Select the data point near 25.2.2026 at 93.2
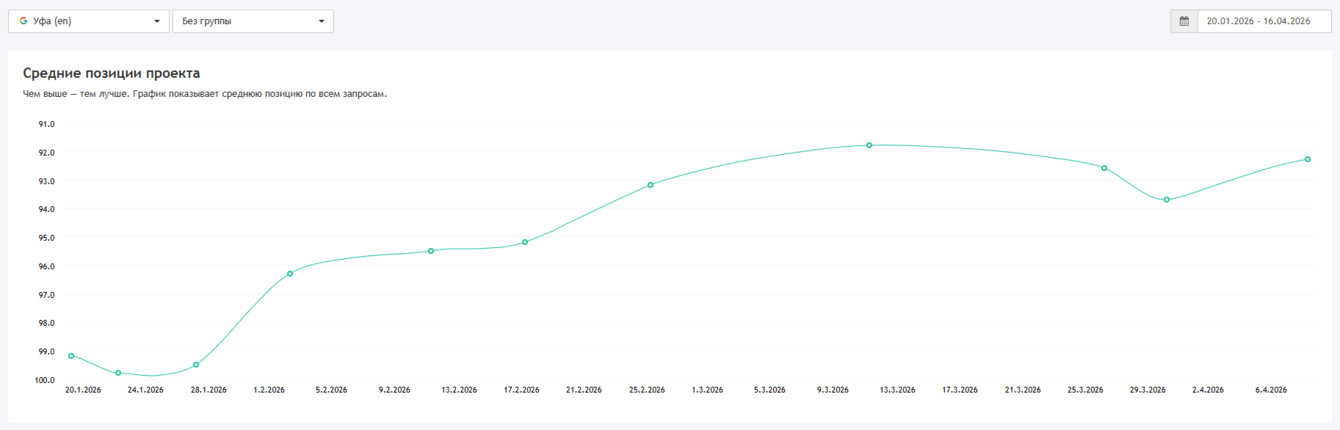1340x430 pixels. (650, 185)
